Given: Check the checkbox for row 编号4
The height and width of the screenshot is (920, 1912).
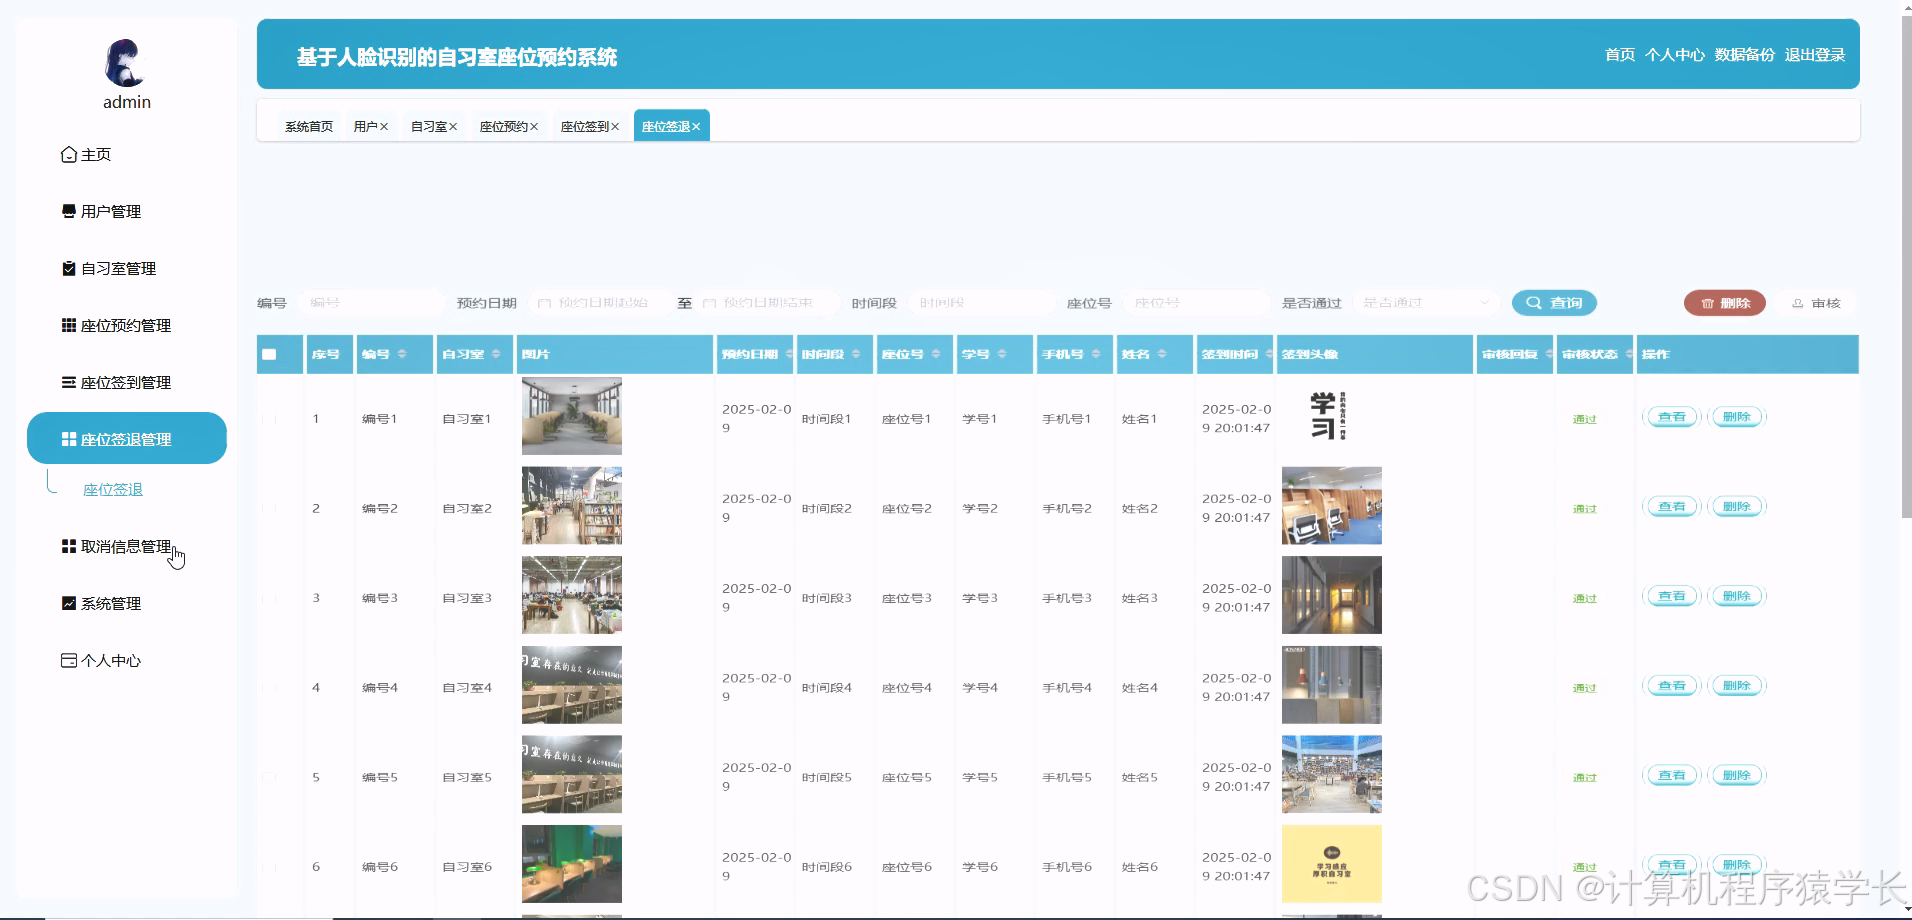Looking at the screenshot, I should [x=269, y=688].
